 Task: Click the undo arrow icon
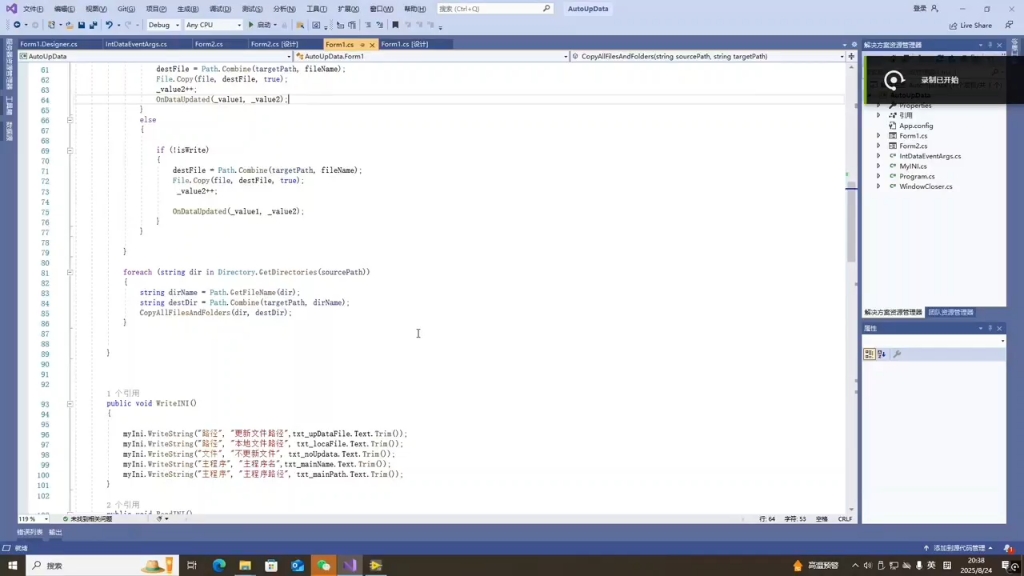109,25
